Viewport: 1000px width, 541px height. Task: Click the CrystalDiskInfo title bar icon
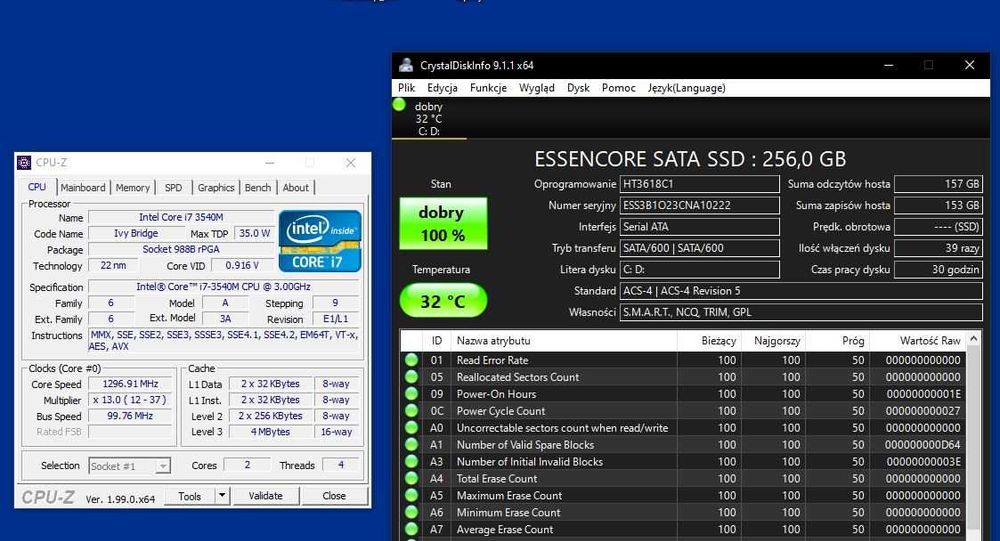(x=406, y=65)
